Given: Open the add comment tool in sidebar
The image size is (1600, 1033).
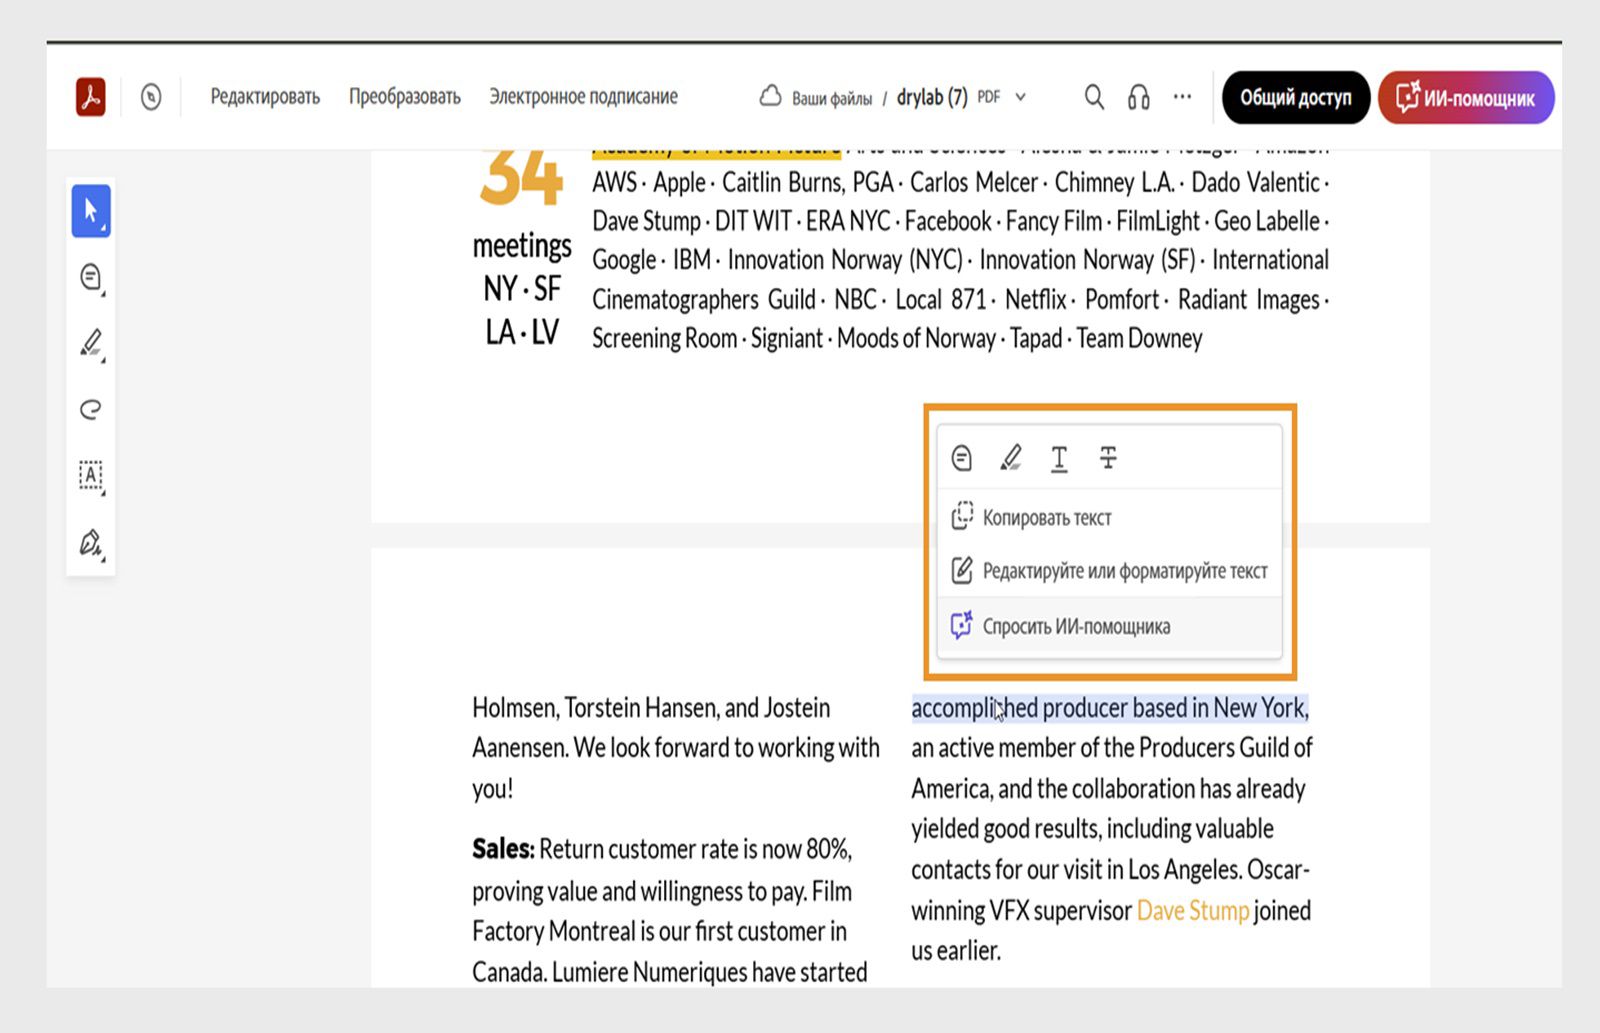Looking at the screenshot, I should 91,277.
